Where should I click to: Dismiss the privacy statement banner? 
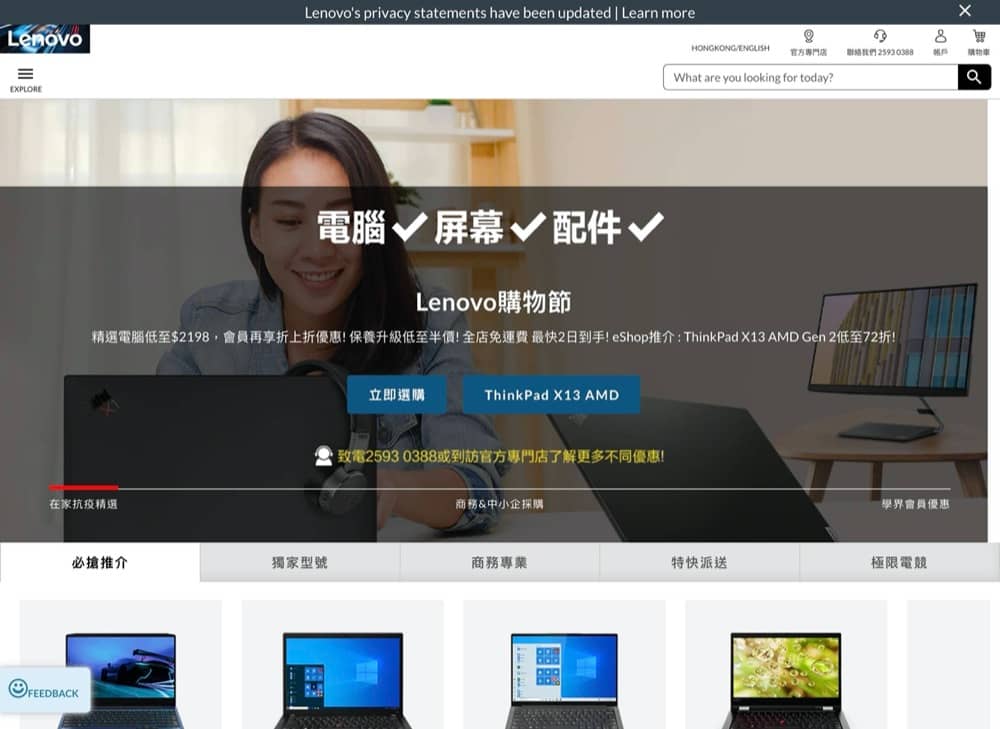coord(965,11)
